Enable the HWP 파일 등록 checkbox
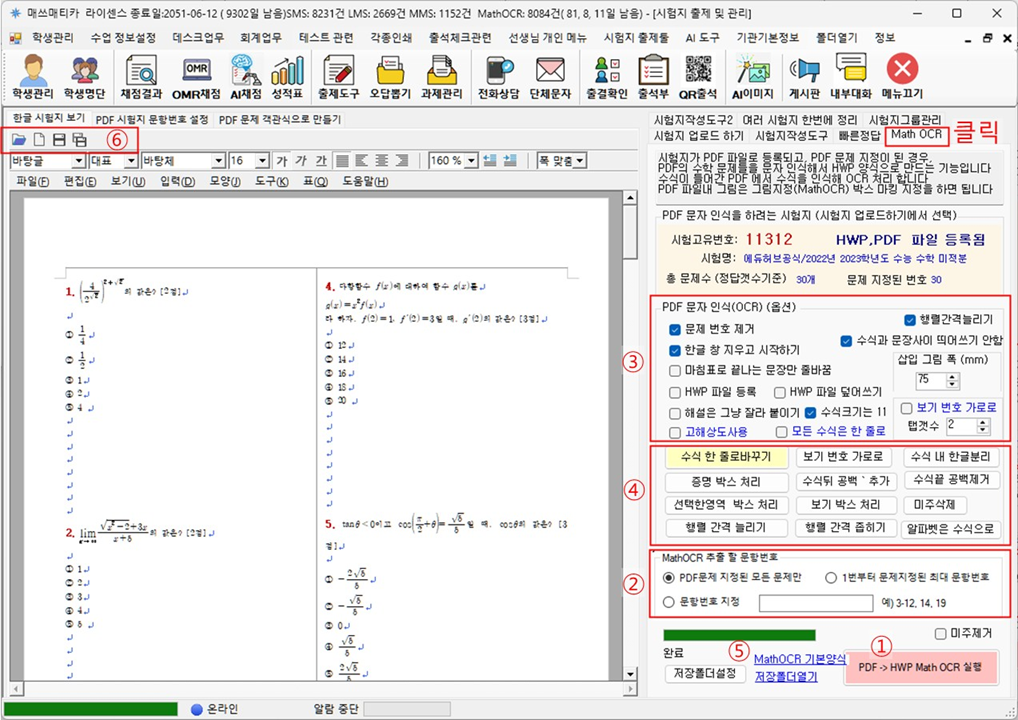 pos(675,392)
